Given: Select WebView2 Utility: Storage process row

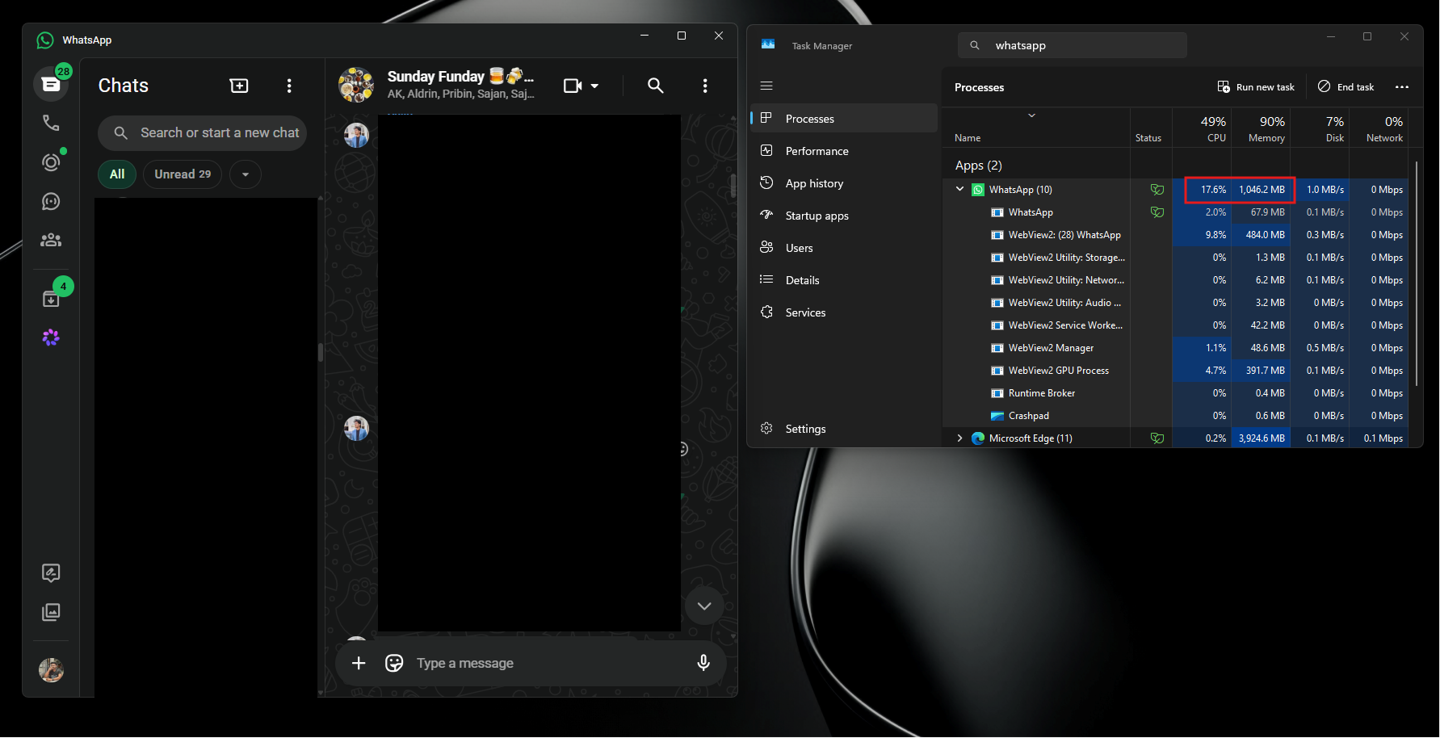Looking at the screenshot, I should 1175,257.
